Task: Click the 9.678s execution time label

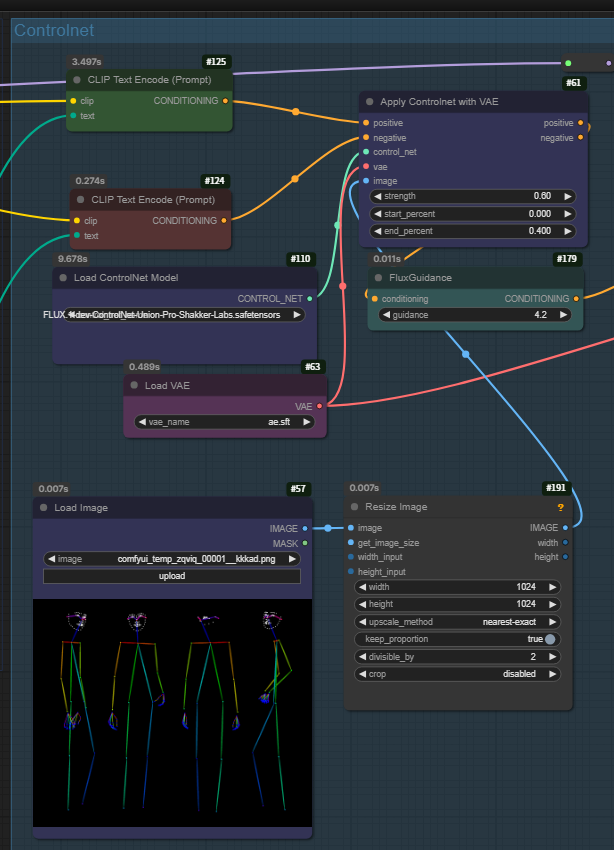Action: tap(73, 259)
